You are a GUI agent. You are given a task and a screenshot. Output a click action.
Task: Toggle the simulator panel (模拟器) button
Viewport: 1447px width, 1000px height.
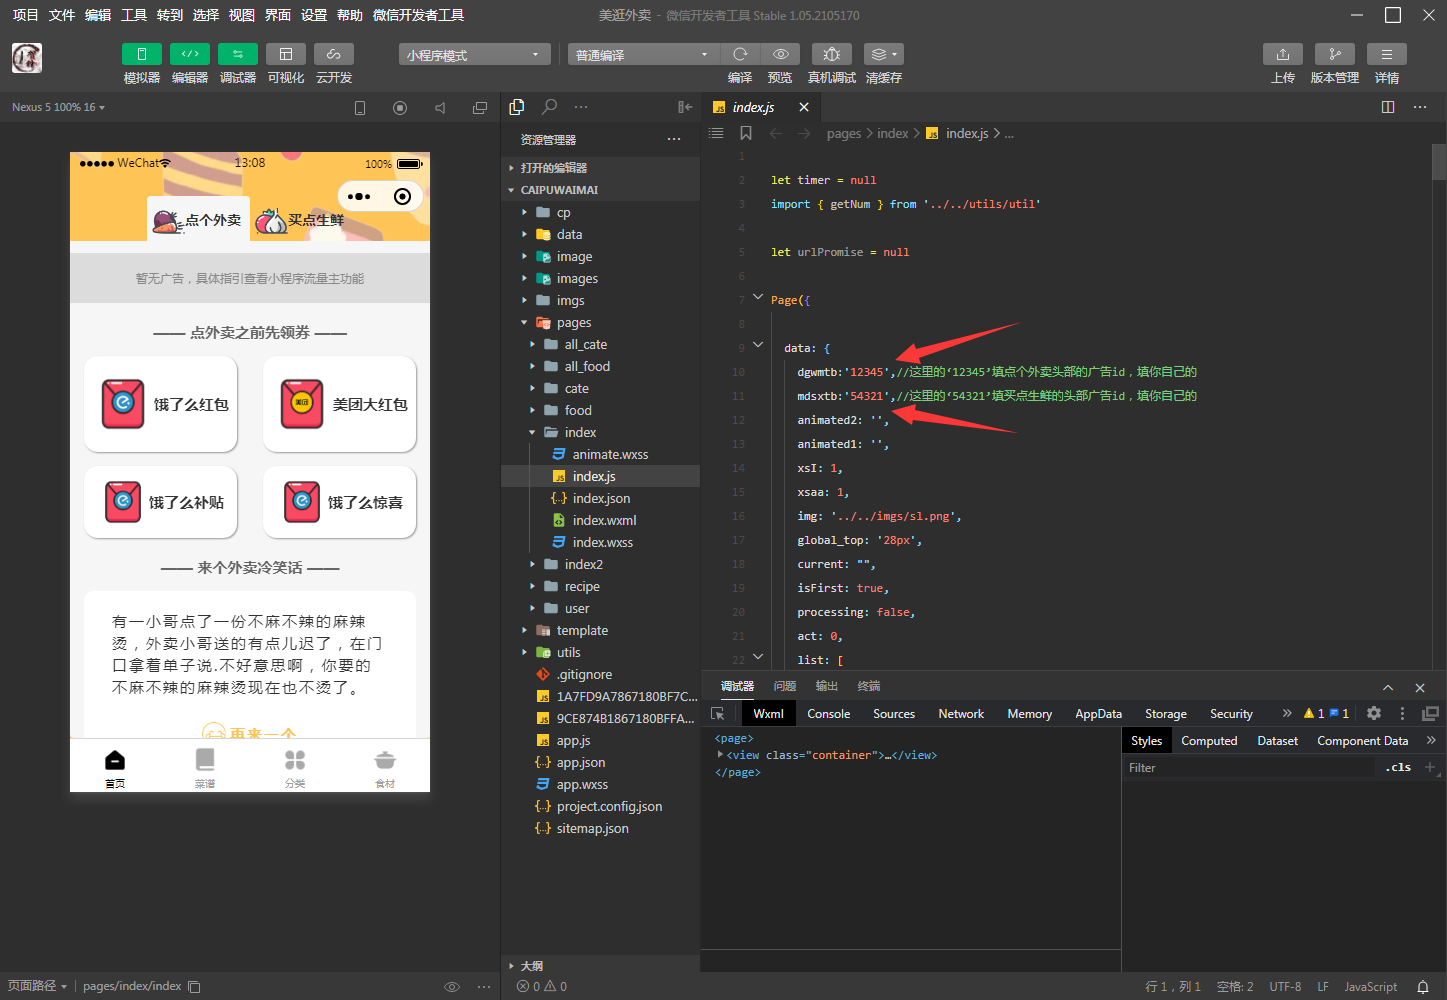point(142,54)
